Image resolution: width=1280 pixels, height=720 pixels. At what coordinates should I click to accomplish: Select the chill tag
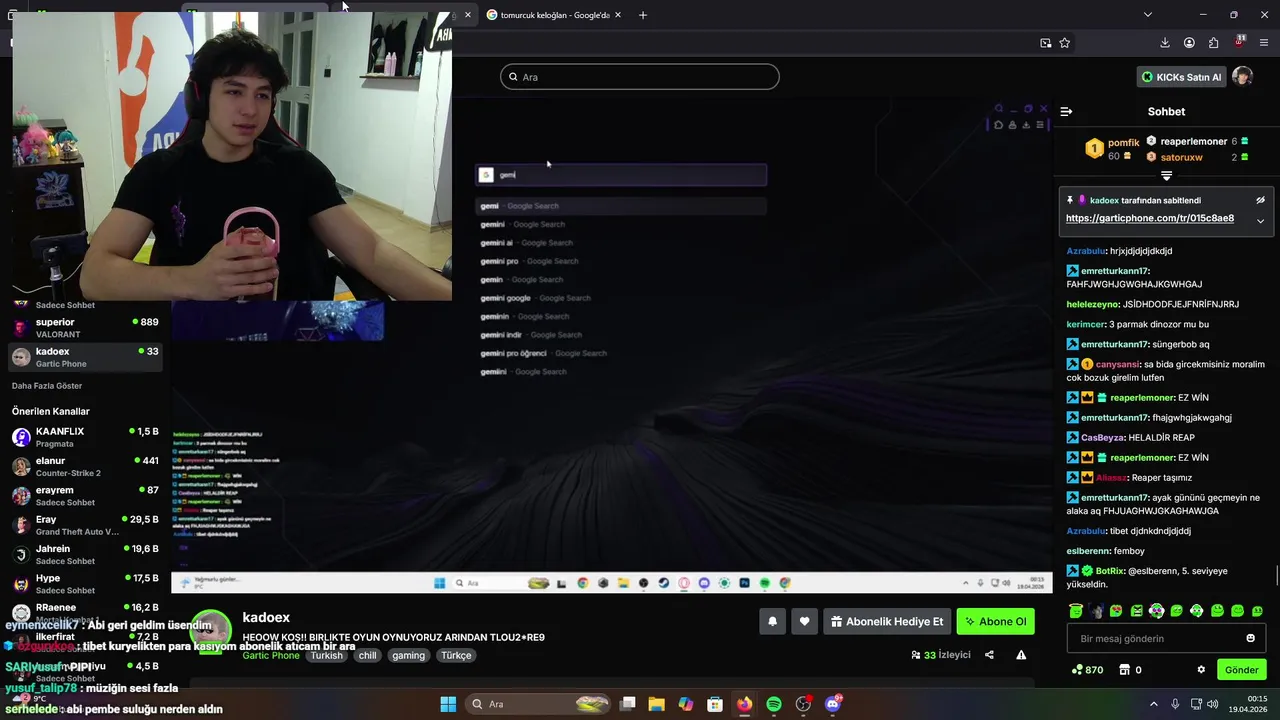click(x=367, y=655)
